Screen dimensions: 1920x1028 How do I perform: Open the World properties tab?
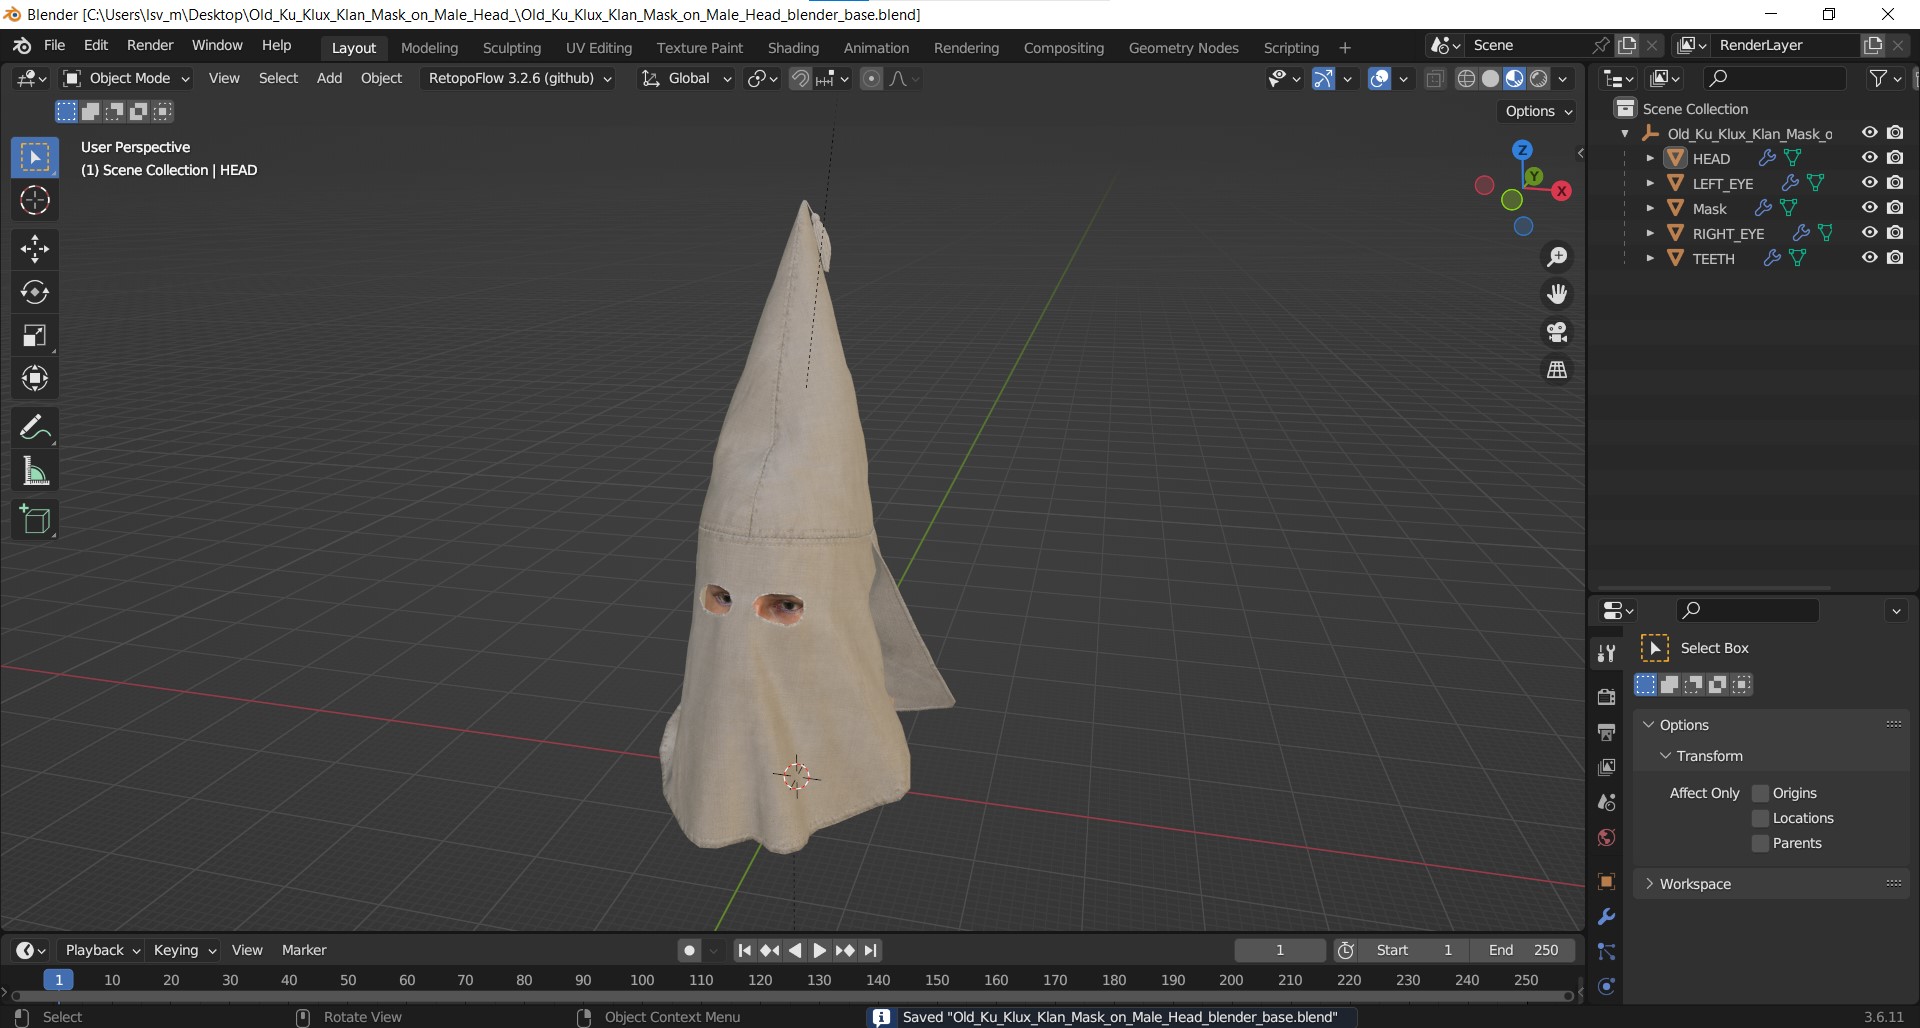tap(1607, 837)
